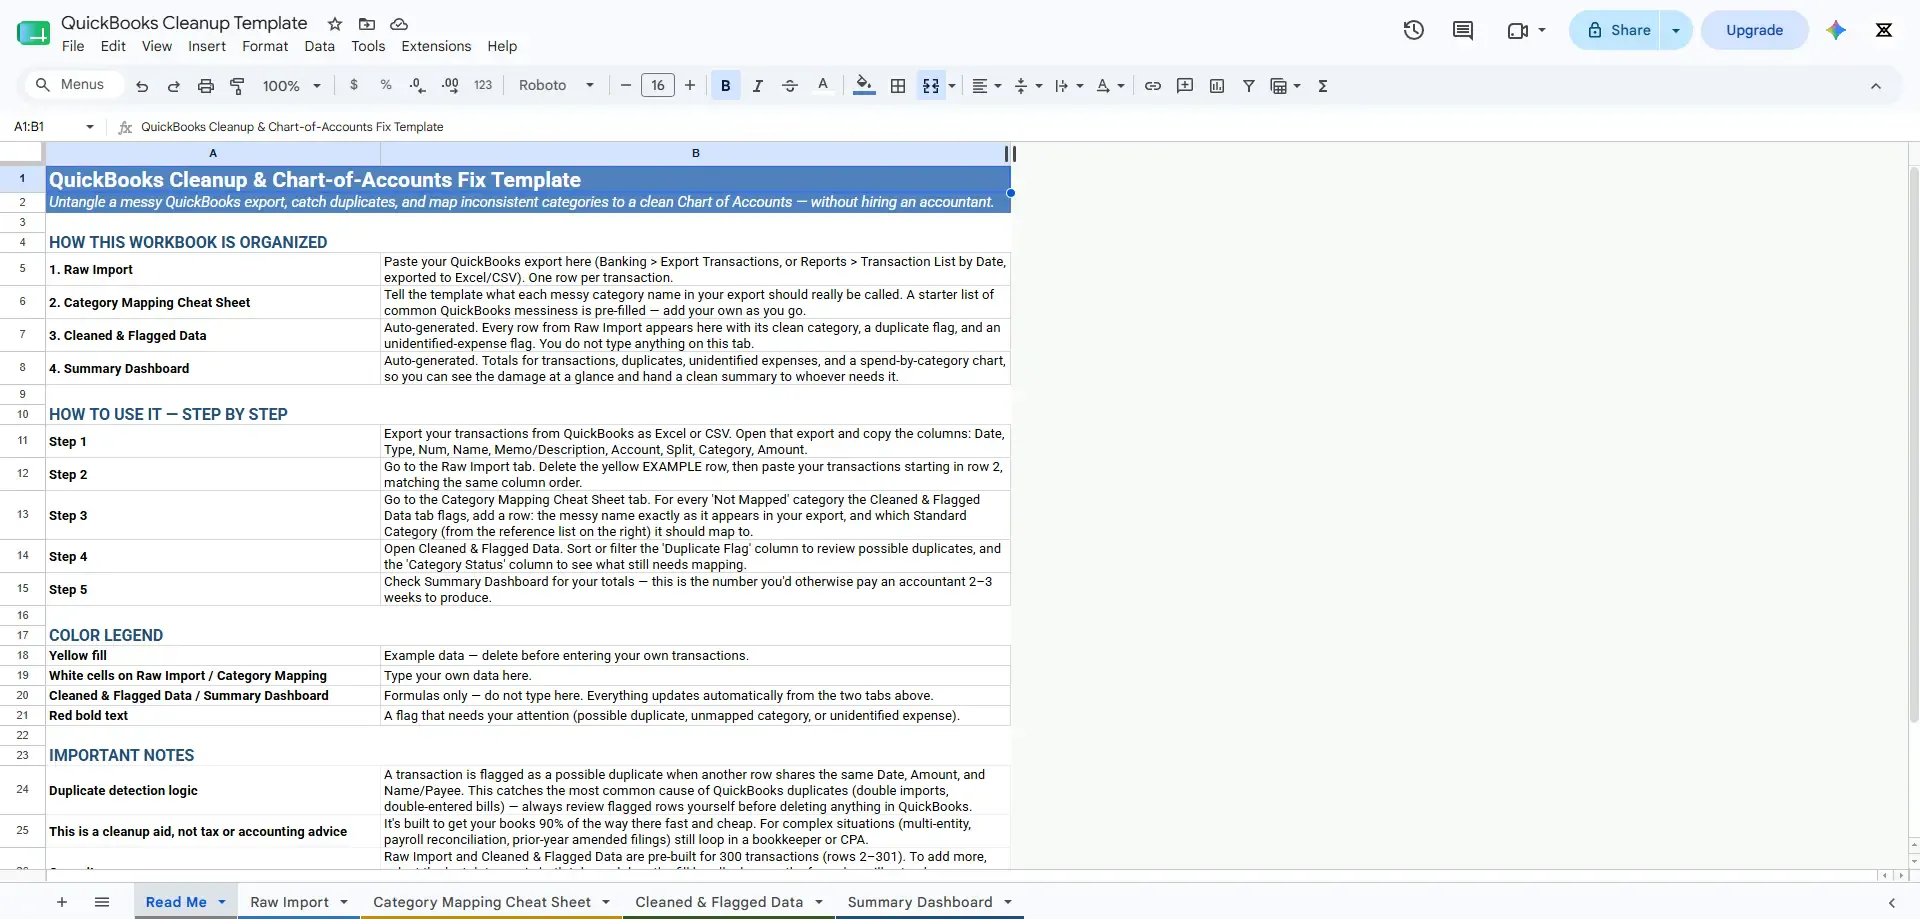Format as currency dollar icon
1920x919 pixels.
(x=354, y=86)
